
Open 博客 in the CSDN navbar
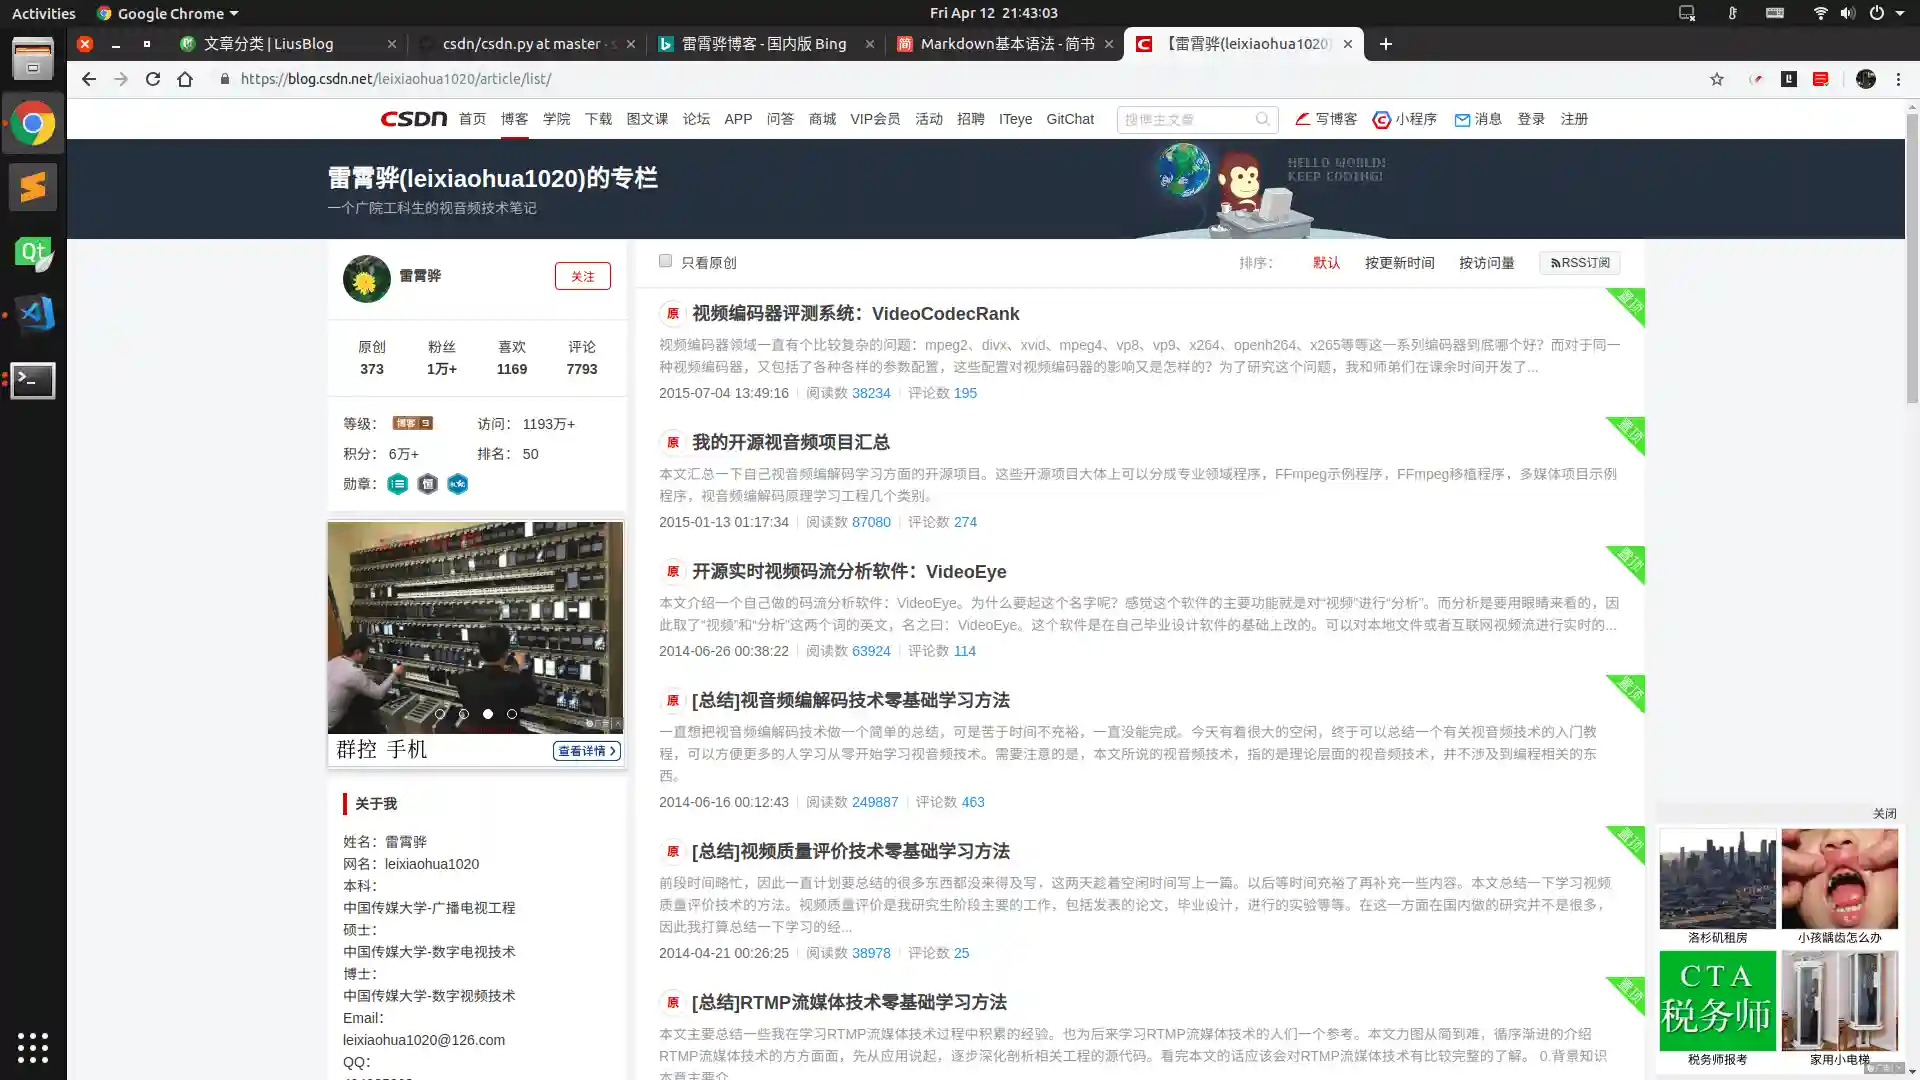tap(515, 119)
